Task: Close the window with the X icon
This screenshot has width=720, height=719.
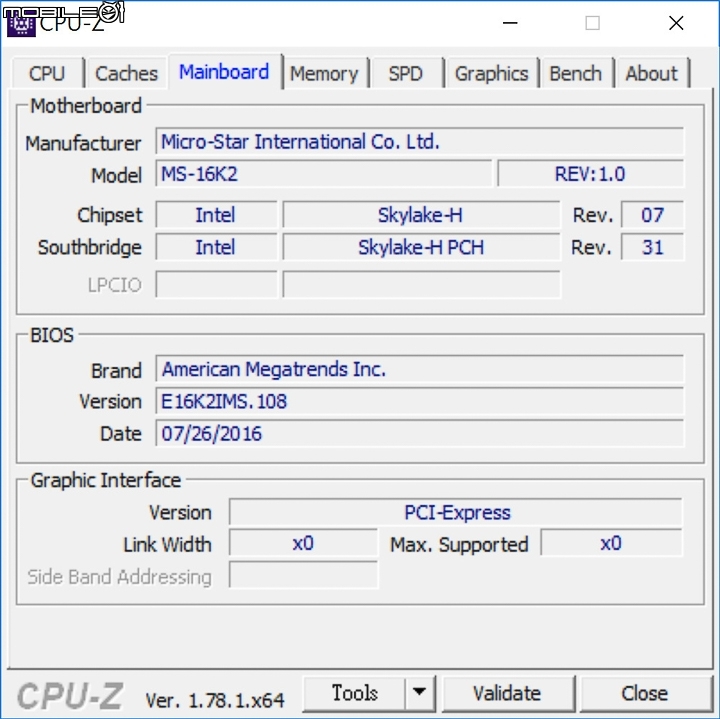Action: coord(676,22)
